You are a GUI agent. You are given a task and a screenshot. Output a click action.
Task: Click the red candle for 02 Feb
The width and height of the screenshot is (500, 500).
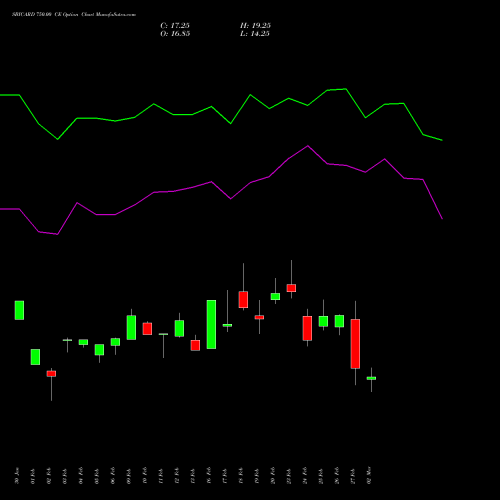[x=51, y=374]
